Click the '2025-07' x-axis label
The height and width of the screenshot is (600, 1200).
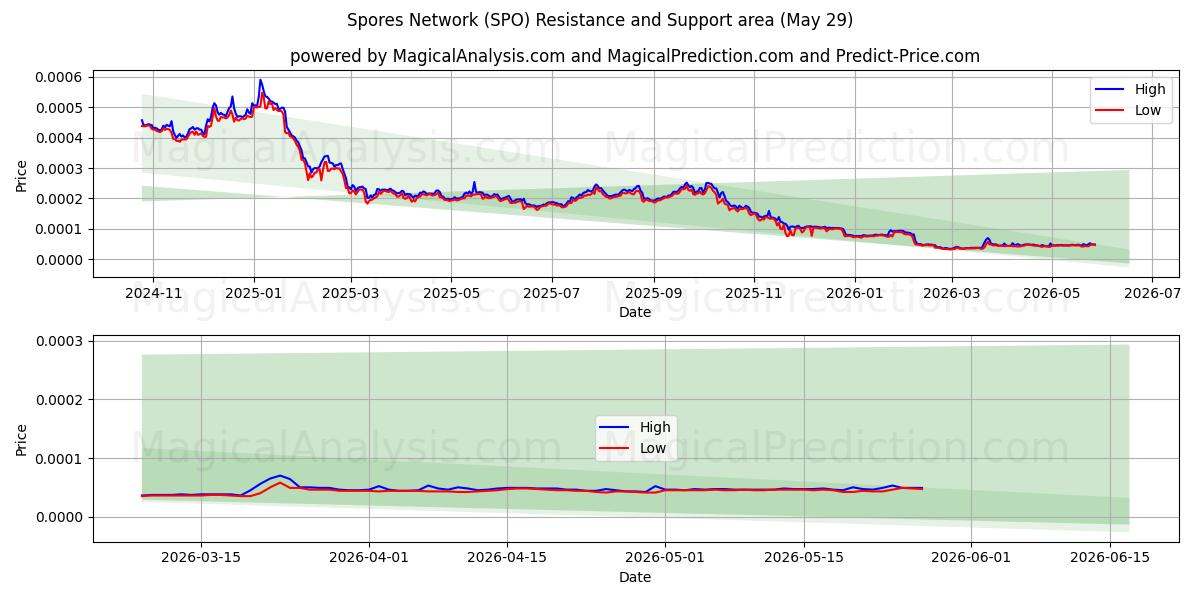(552, 294)
